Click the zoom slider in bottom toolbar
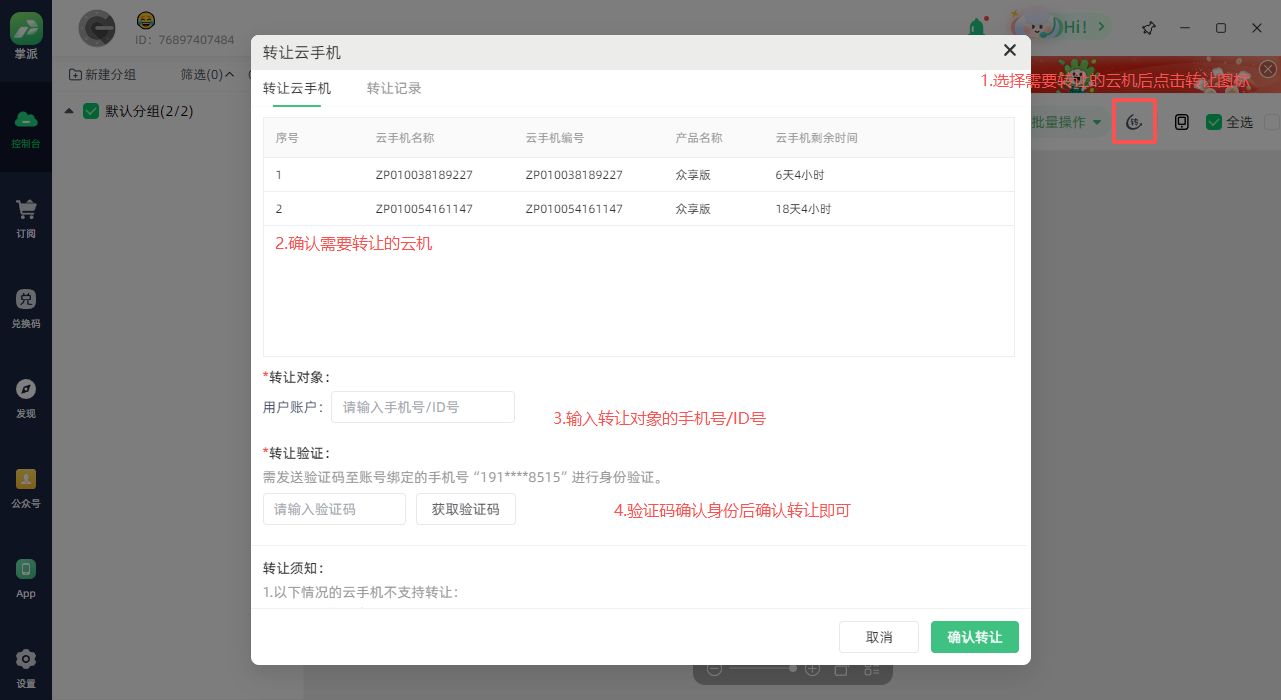 (x=763, y=668)
